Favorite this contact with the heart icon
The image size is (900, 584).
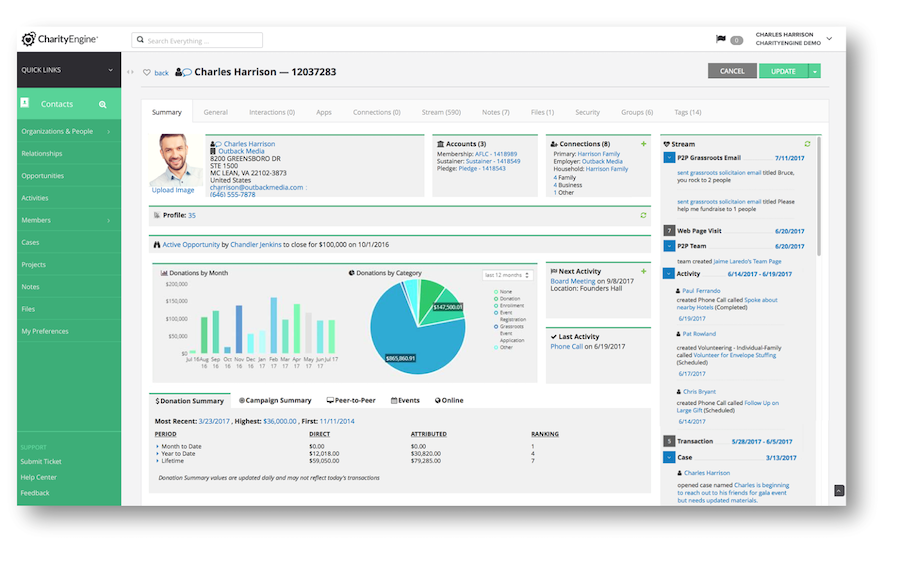click(x=147, y=72)
